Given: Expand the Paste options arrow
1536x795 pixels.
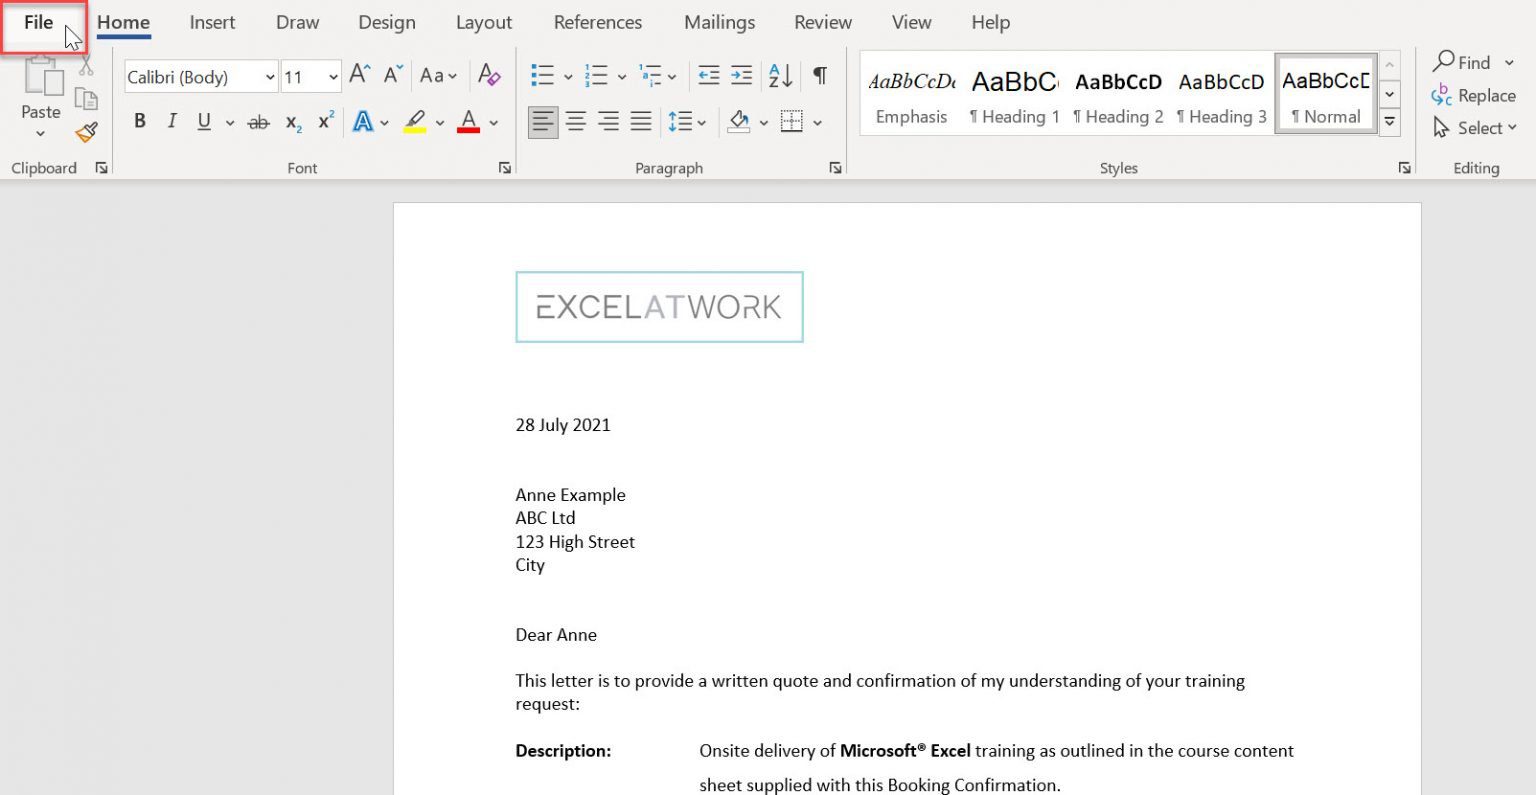Looking at the screenshot, I should (41, 133).
